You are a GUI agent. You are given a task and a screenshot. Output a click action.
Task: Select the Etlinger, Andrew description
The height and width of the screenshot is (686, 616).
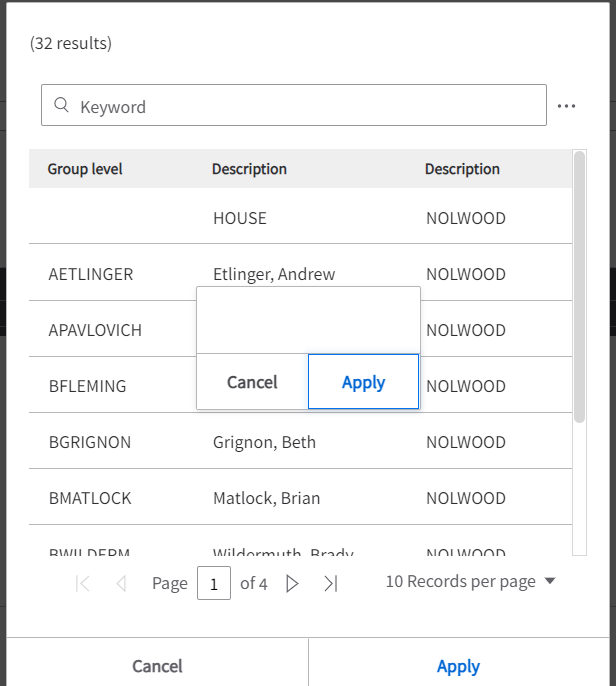click(274, 274)
